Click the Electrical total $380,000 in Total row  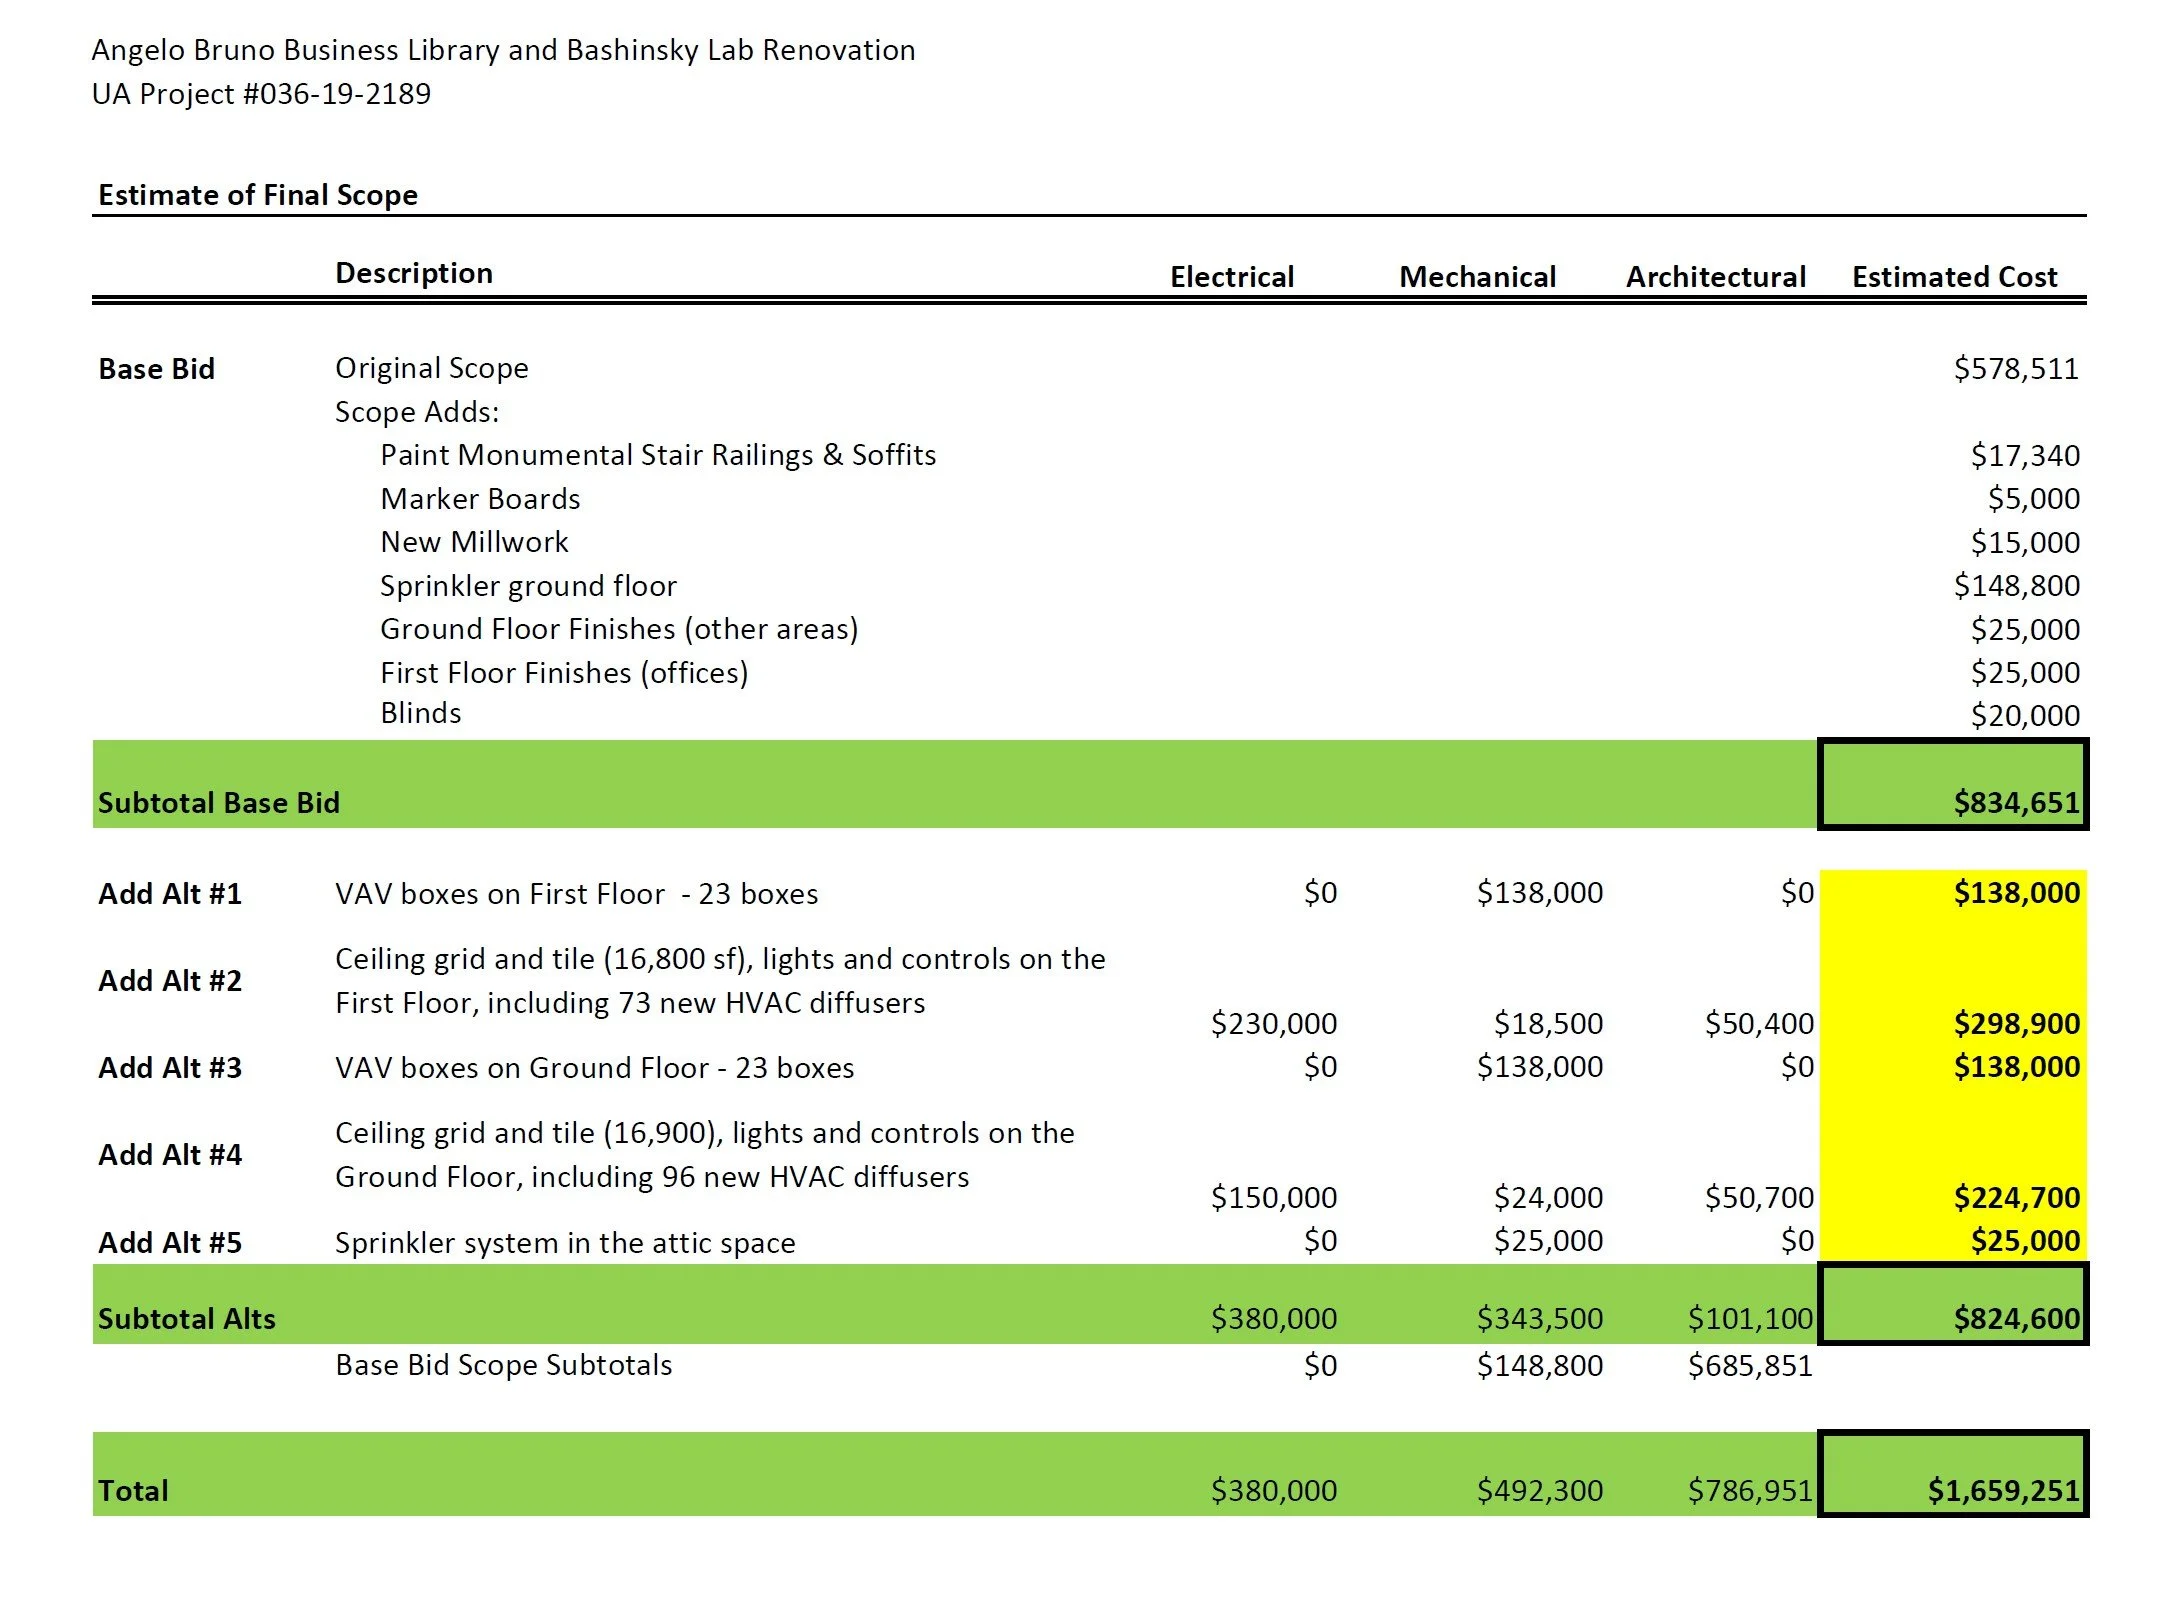(x=1272, y=1490)
